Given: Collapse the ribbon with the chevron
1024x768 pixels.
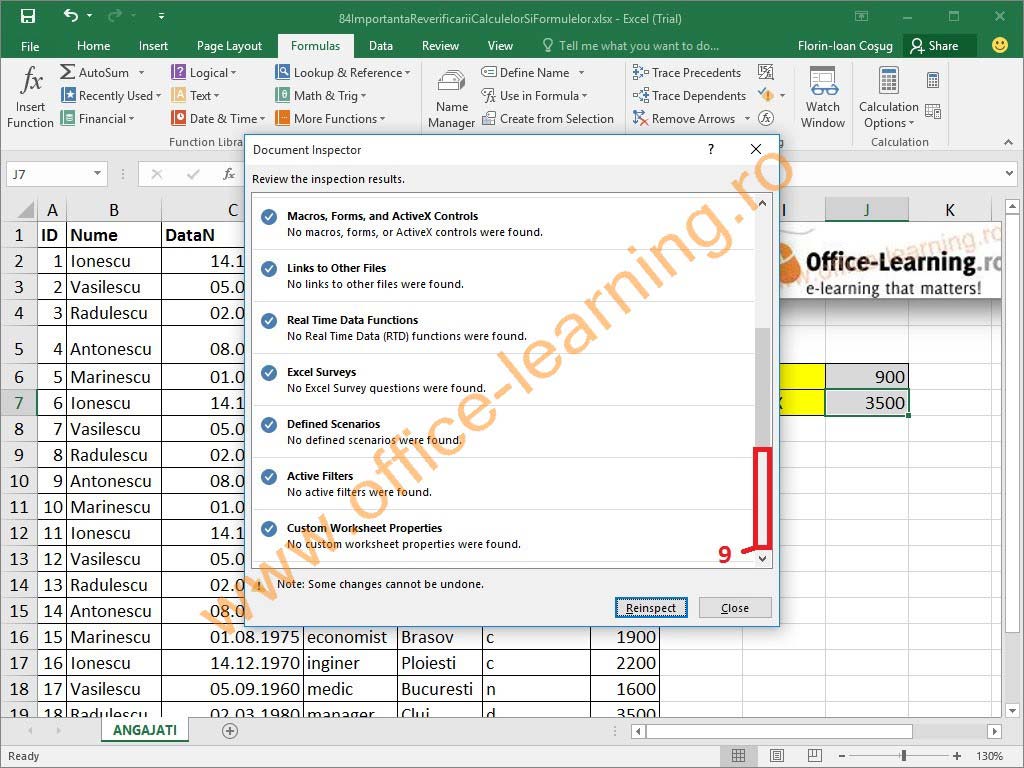Looking at the screenshot, I should coord(1008,142).
